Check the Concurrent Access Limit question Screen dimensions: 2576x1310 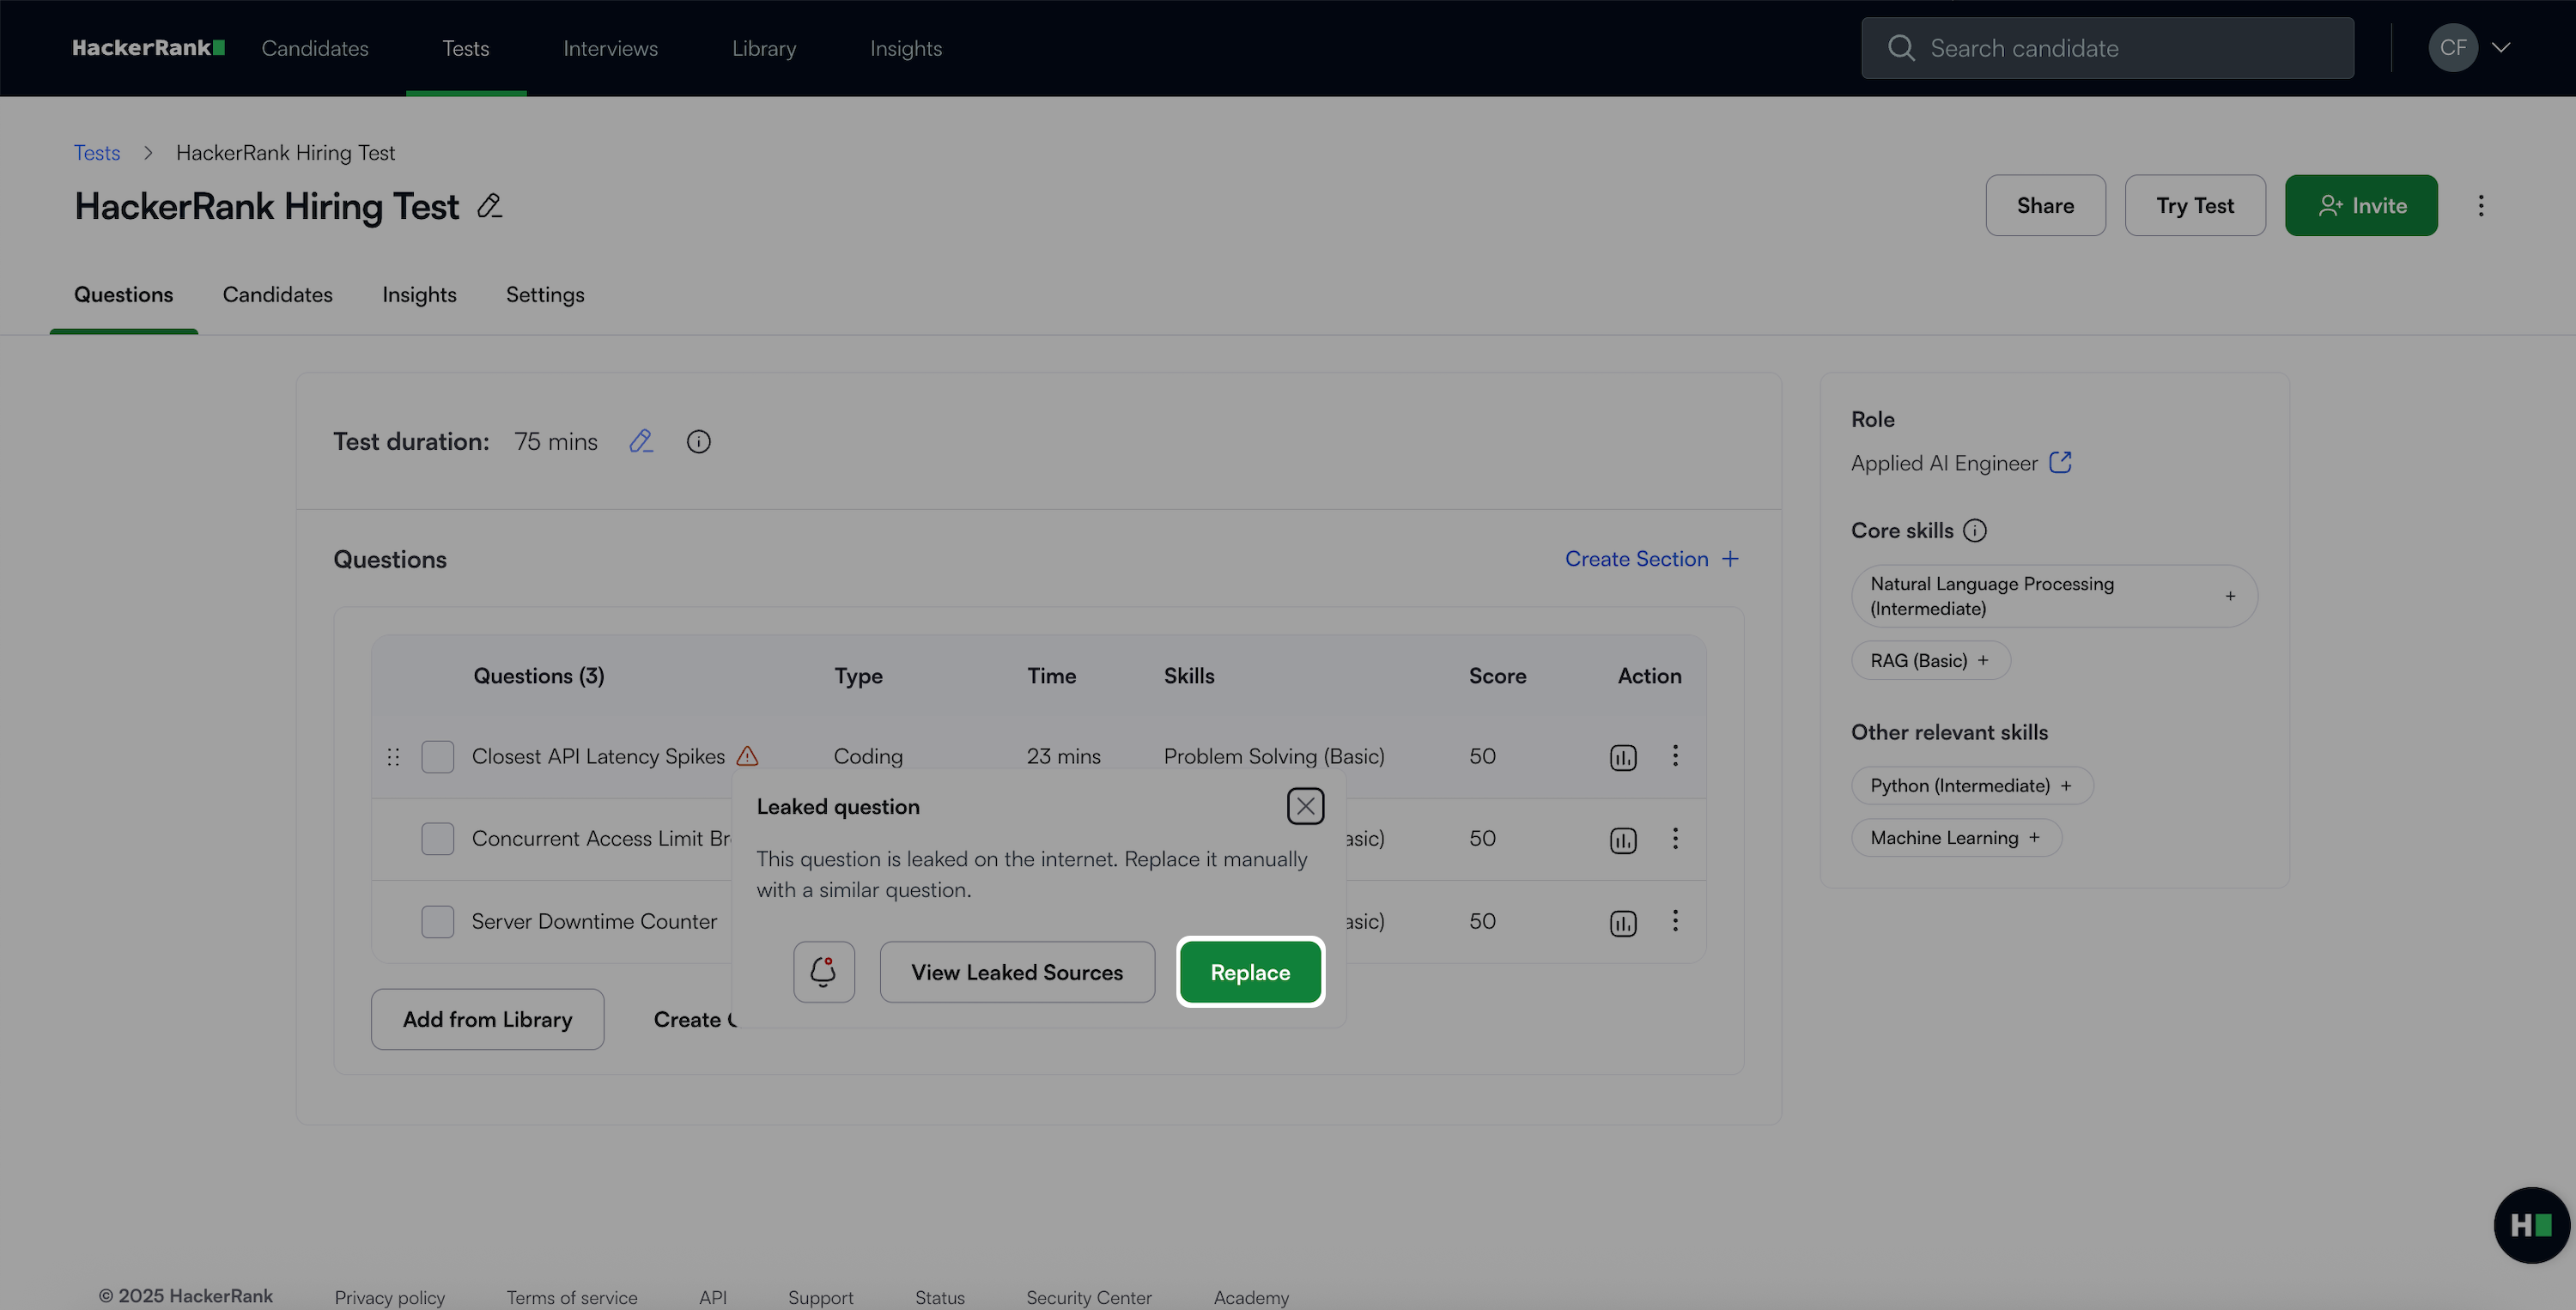437,839
